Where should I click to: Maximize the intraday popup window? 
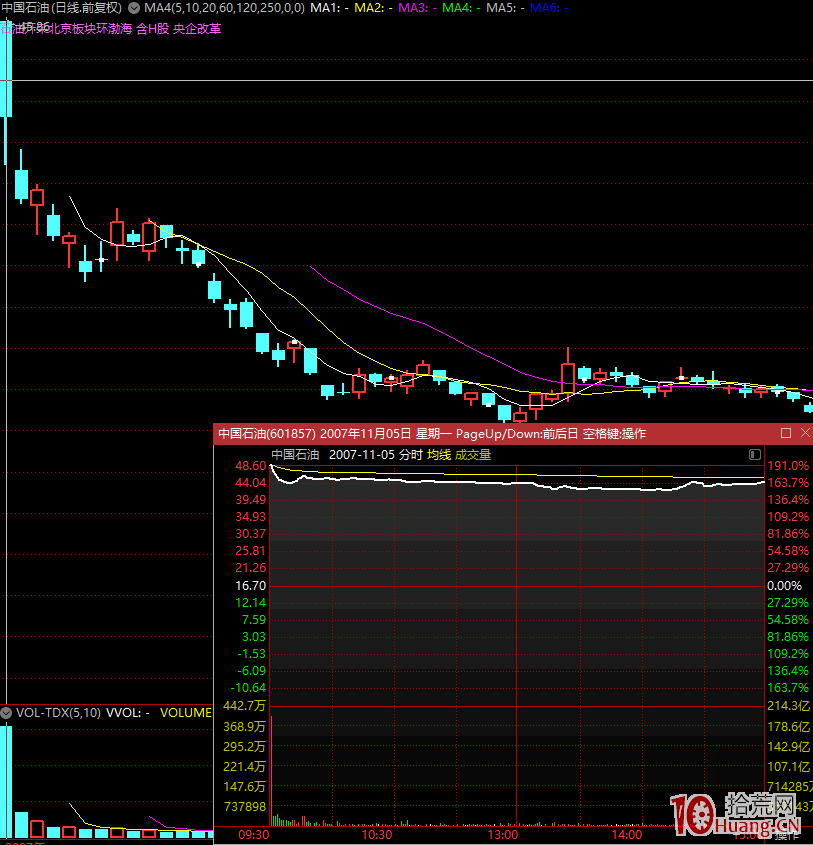click(x=786, y=433)
